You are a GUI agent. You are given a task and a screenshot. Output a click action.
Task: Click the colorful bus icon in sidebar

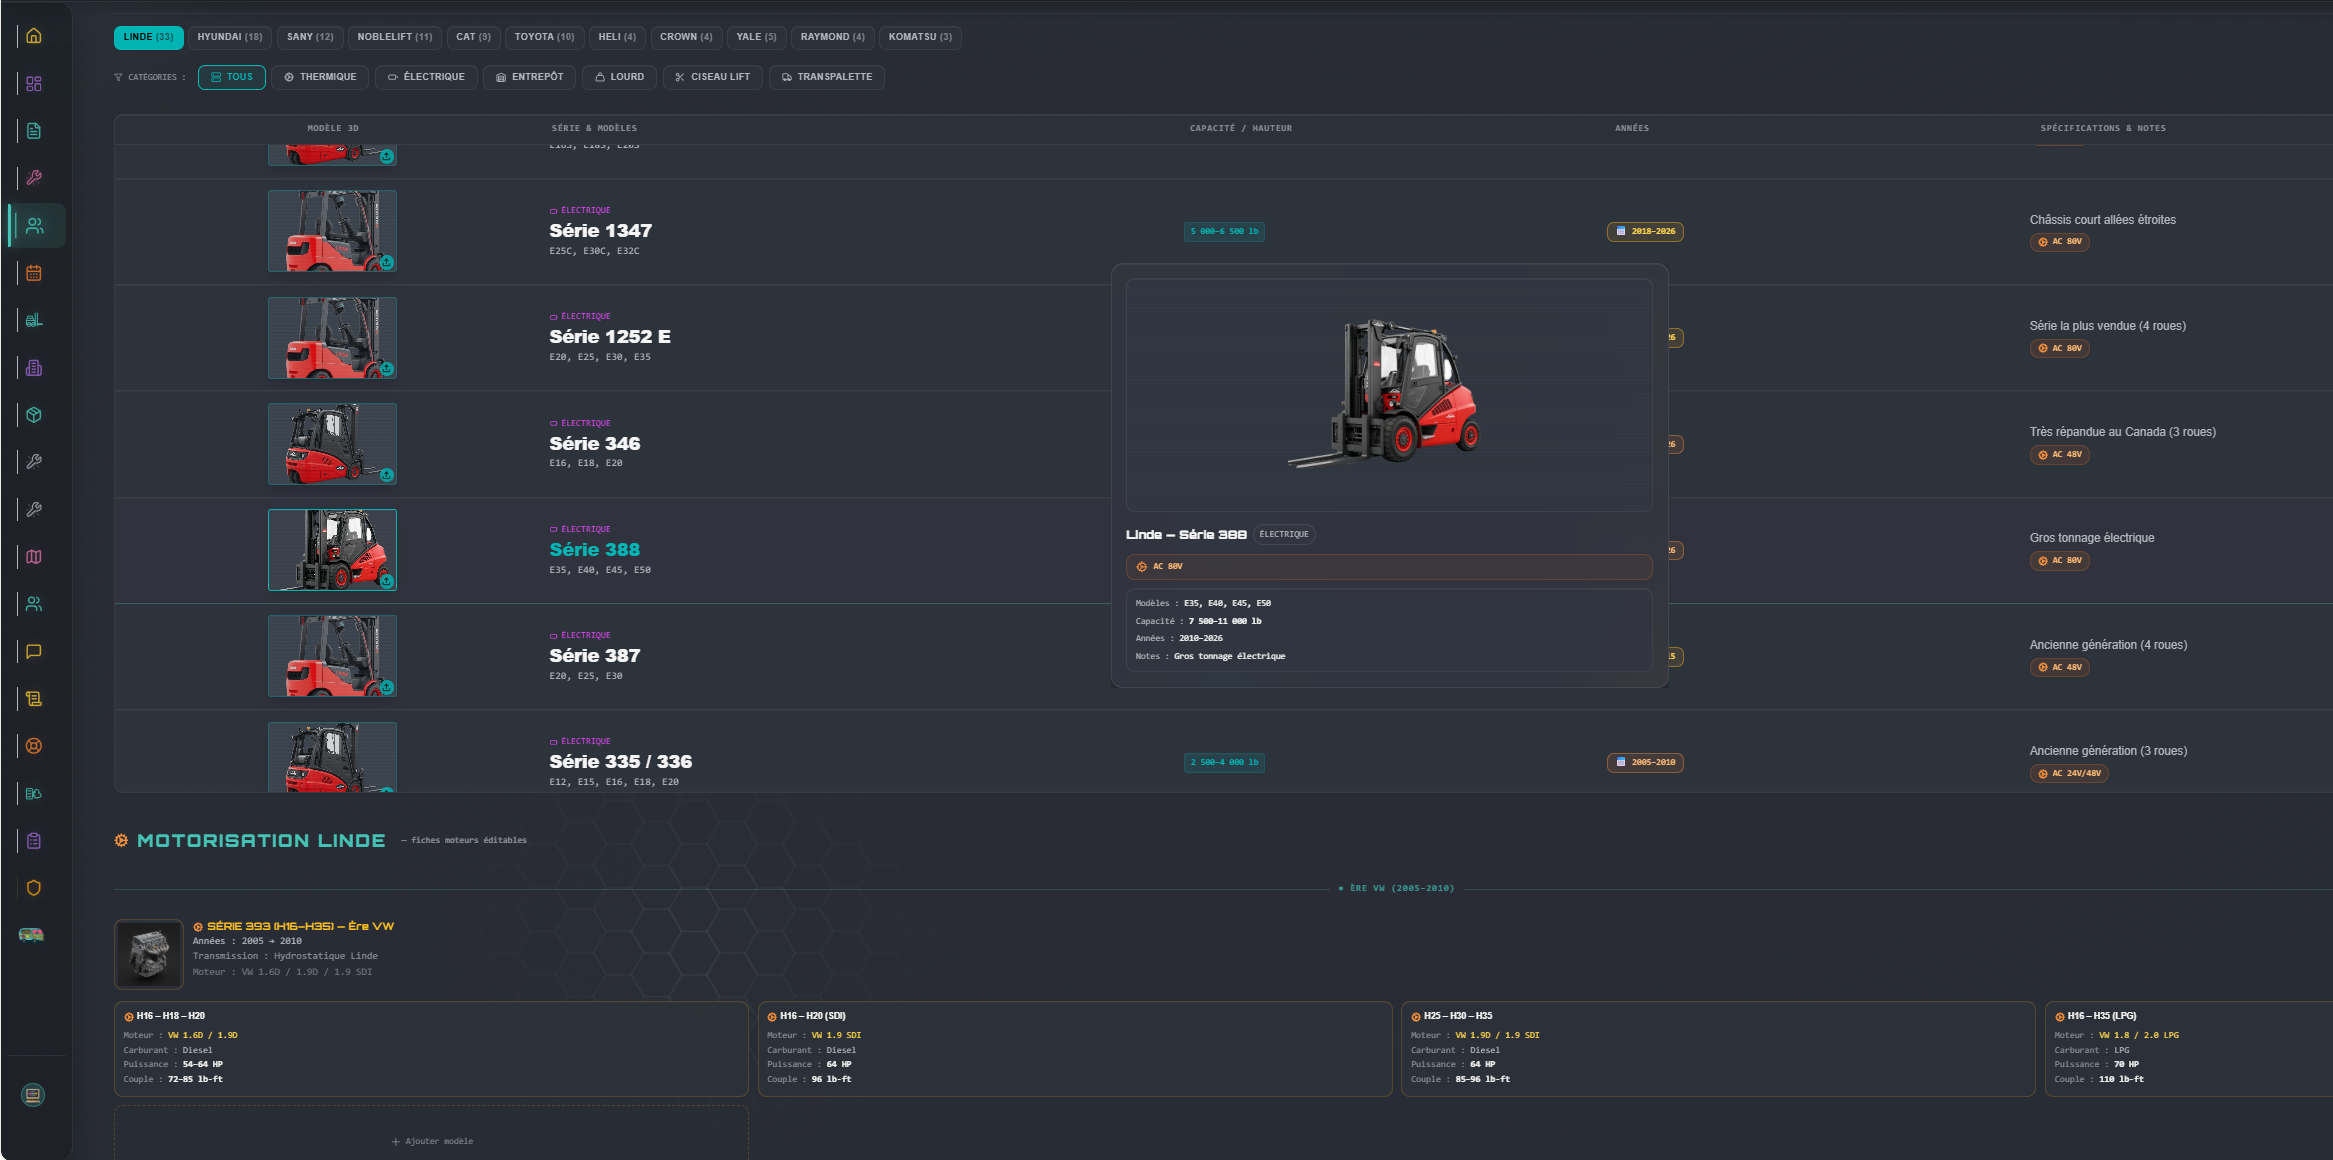pos(31,935)
